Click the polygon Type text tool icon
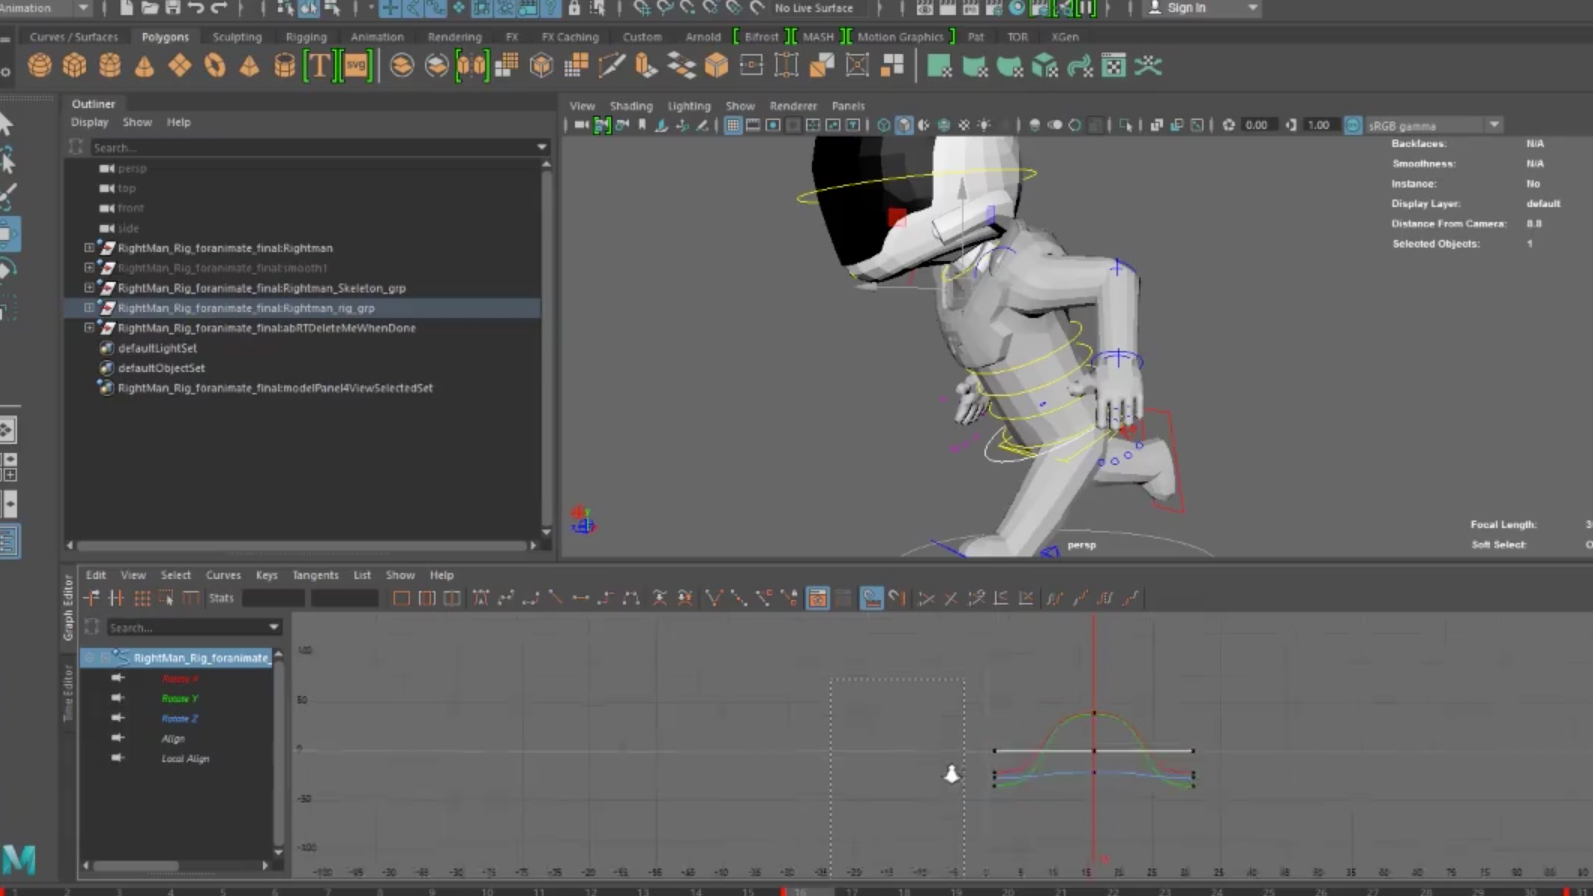Viewport: 1593px width, 896px height. [319, 66]
